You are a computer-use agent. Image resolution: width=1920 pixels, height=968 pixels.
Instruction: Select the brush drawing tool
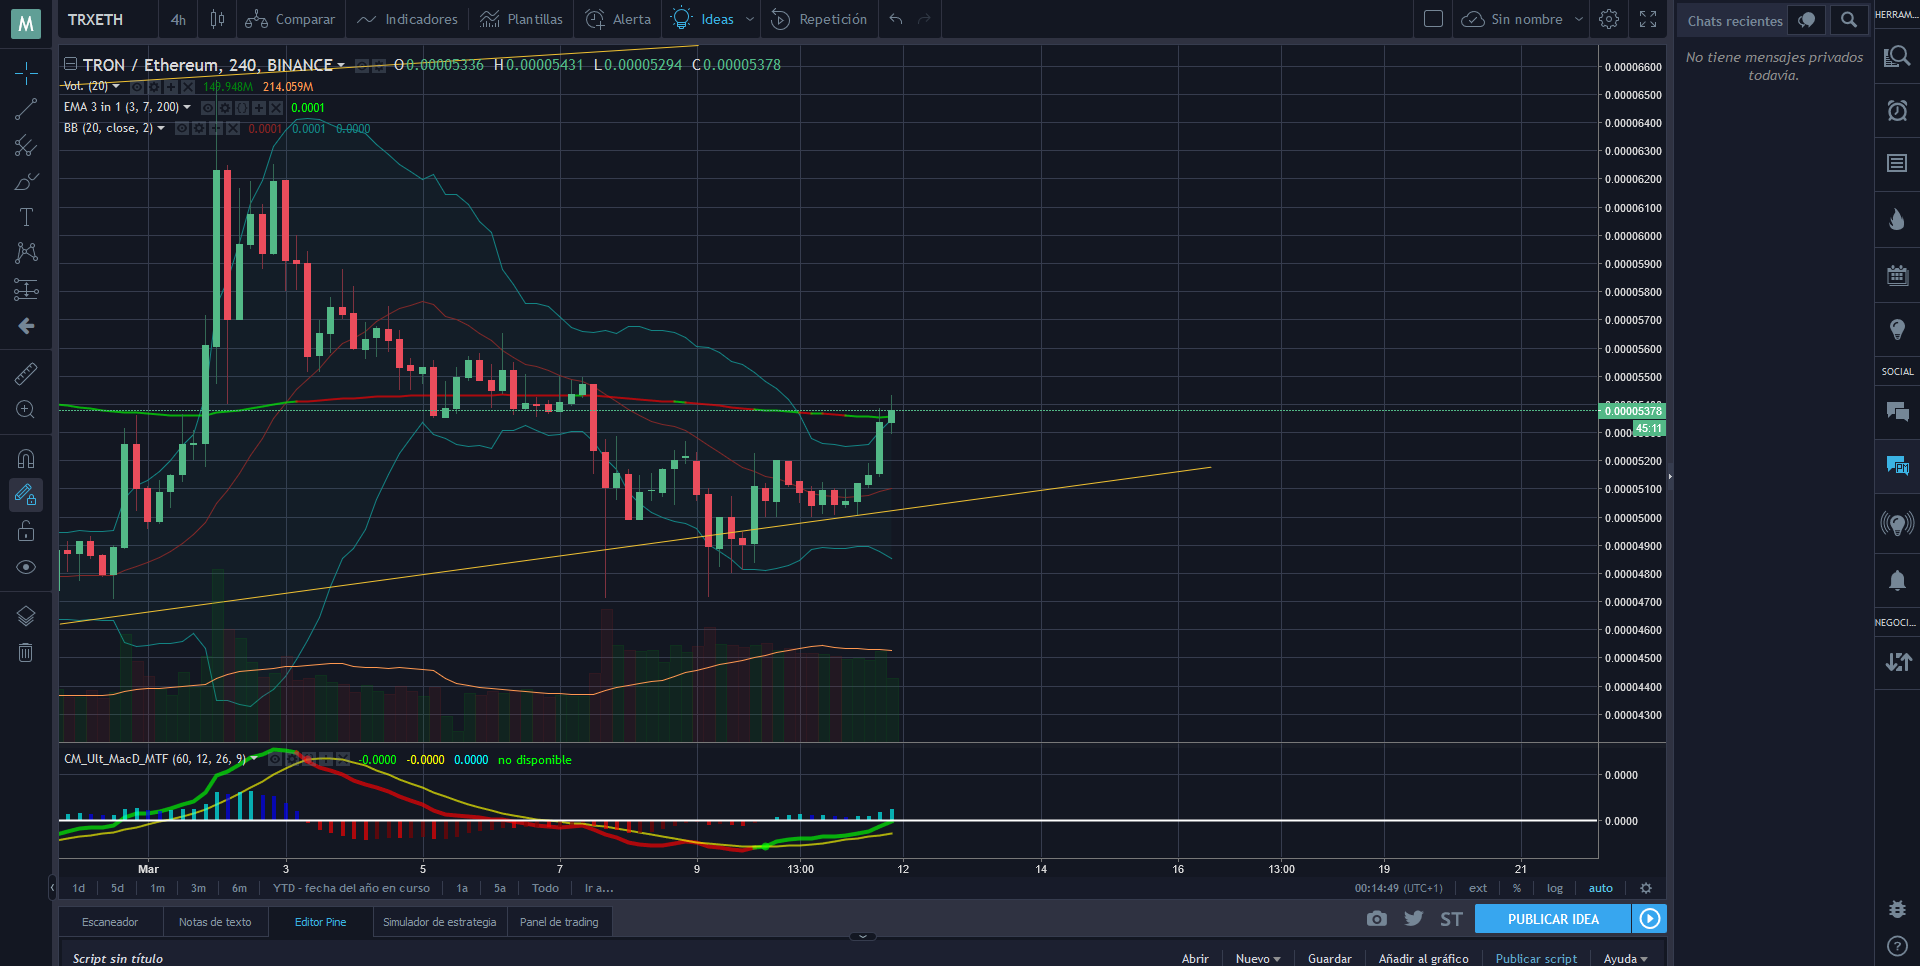click(26, 182)
